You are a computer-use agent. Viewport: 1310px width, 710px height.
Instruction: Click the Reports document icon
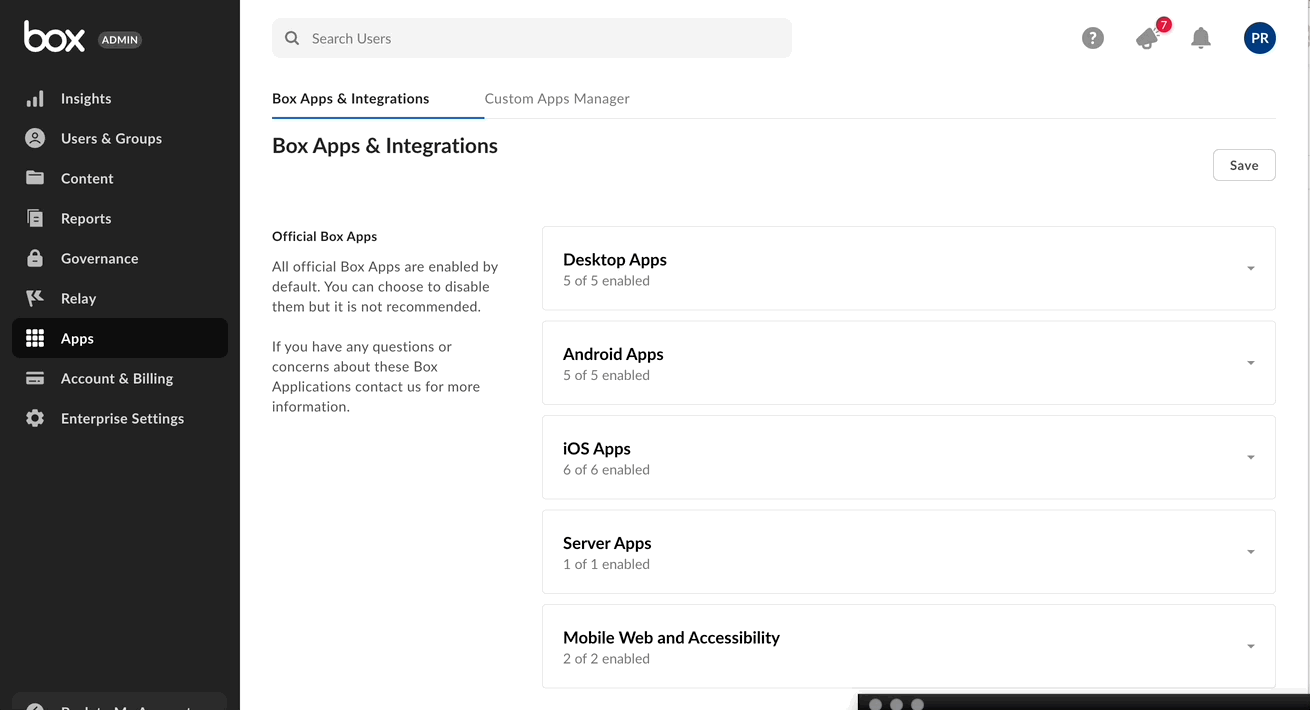[x=35, y=218]
